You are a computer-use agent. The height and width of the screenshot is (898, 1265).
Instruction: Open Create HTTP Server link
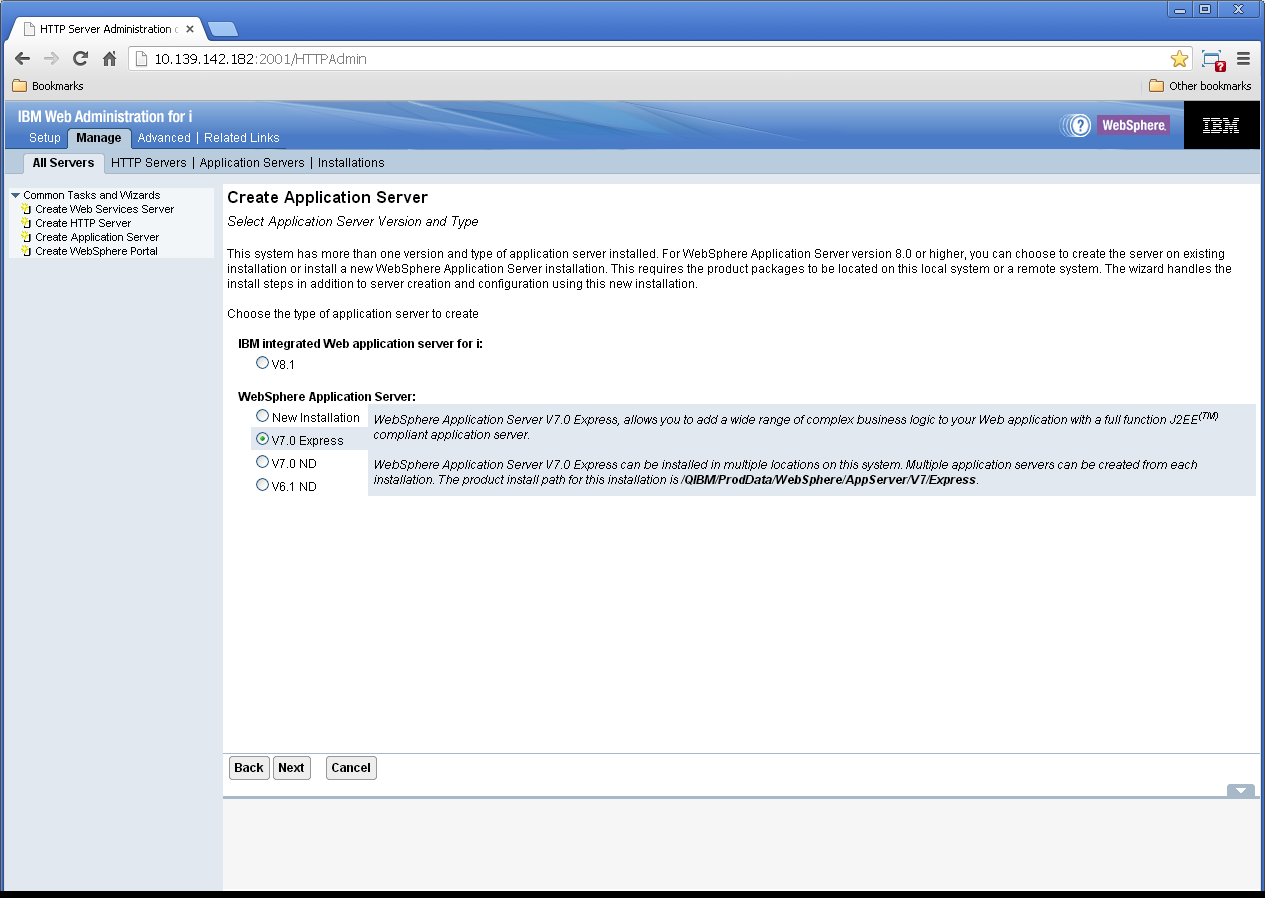83,223
